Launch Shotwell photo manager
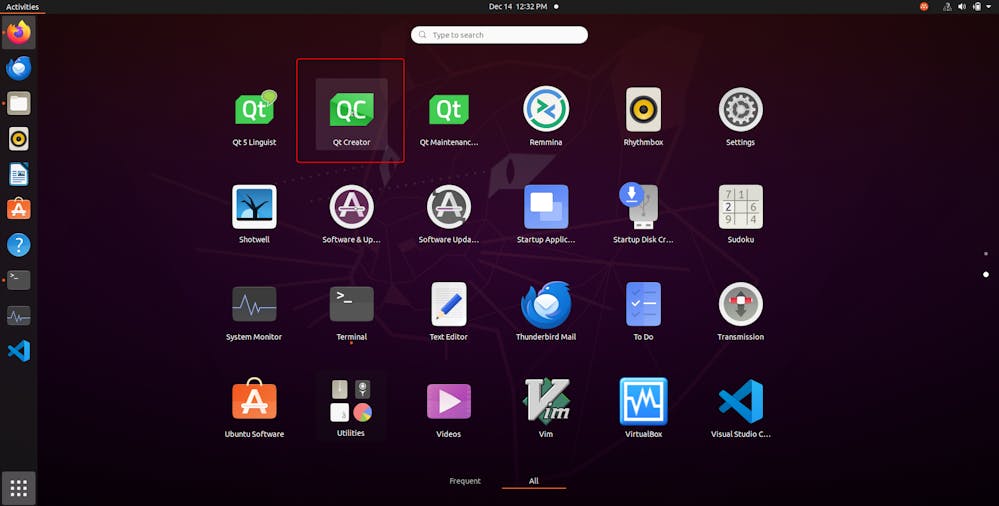 pos(254,215)
